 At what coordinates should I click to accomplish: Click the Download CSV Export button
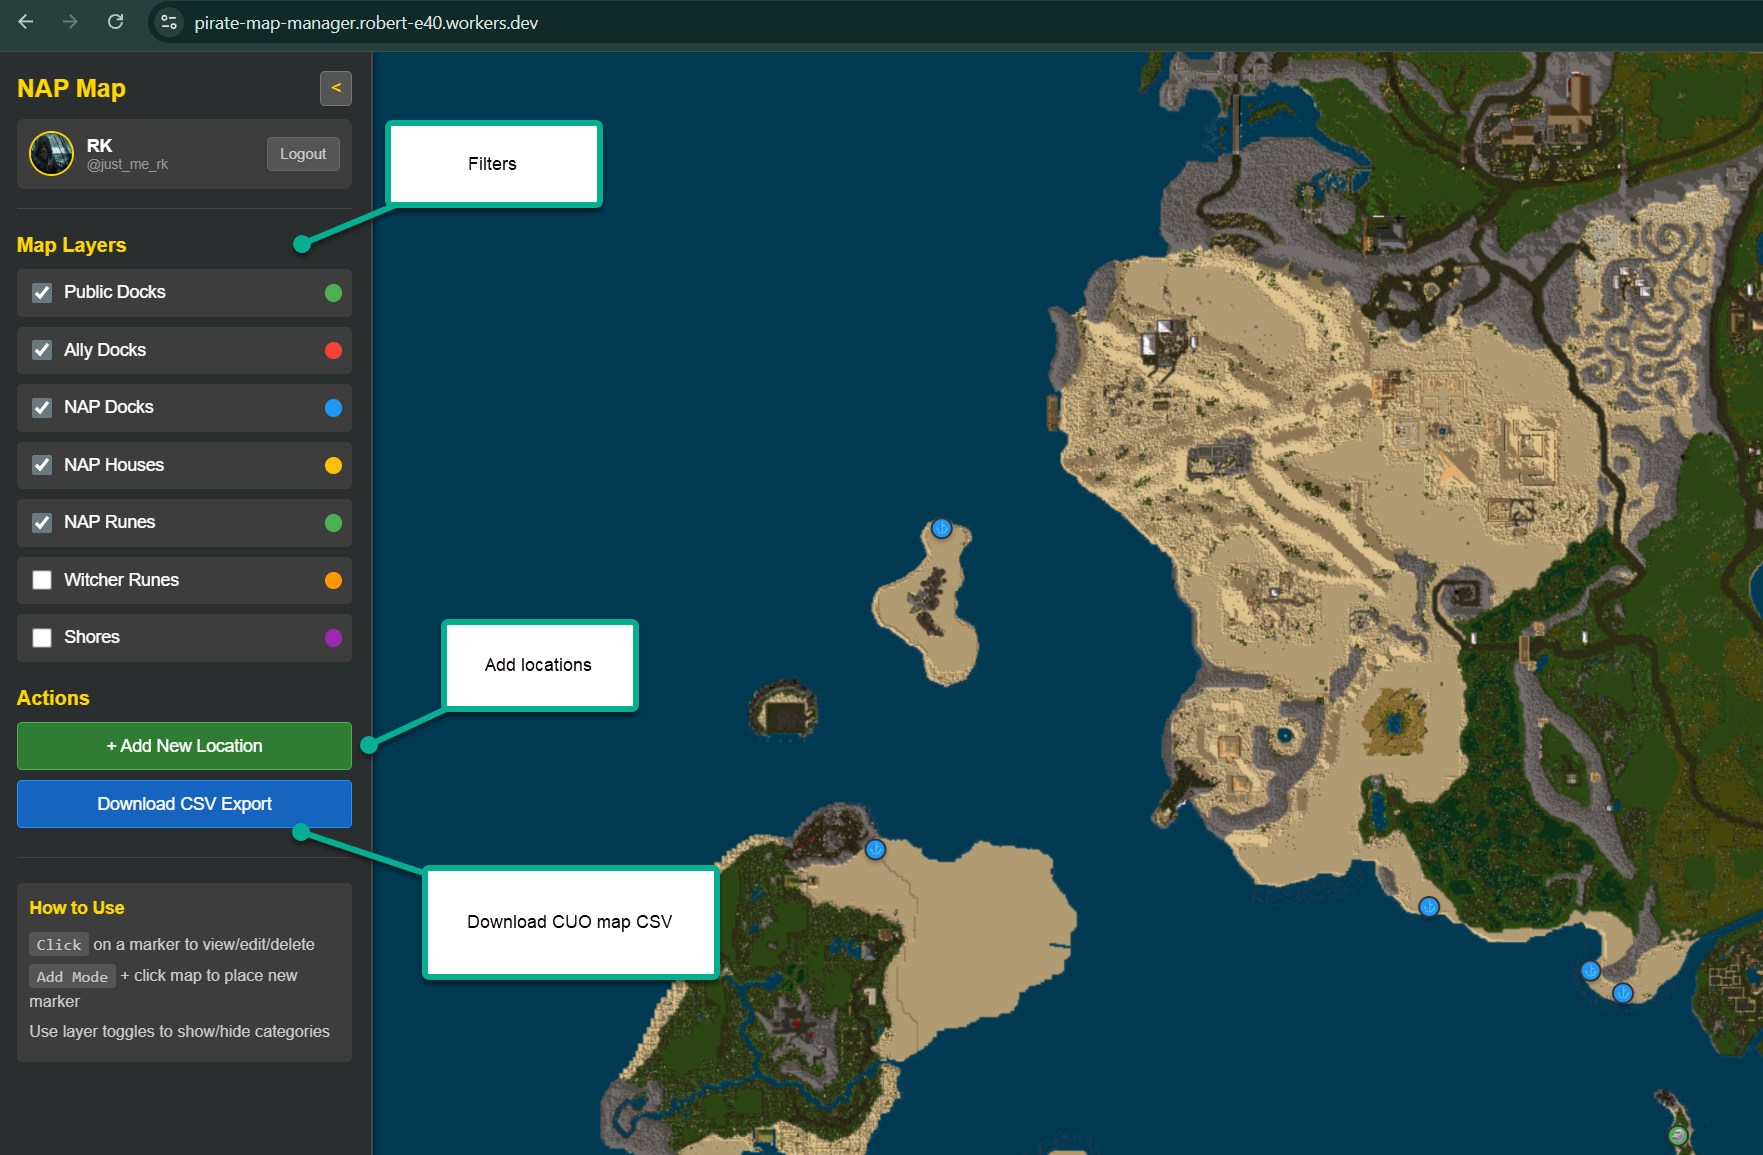[x=183, y=803]
